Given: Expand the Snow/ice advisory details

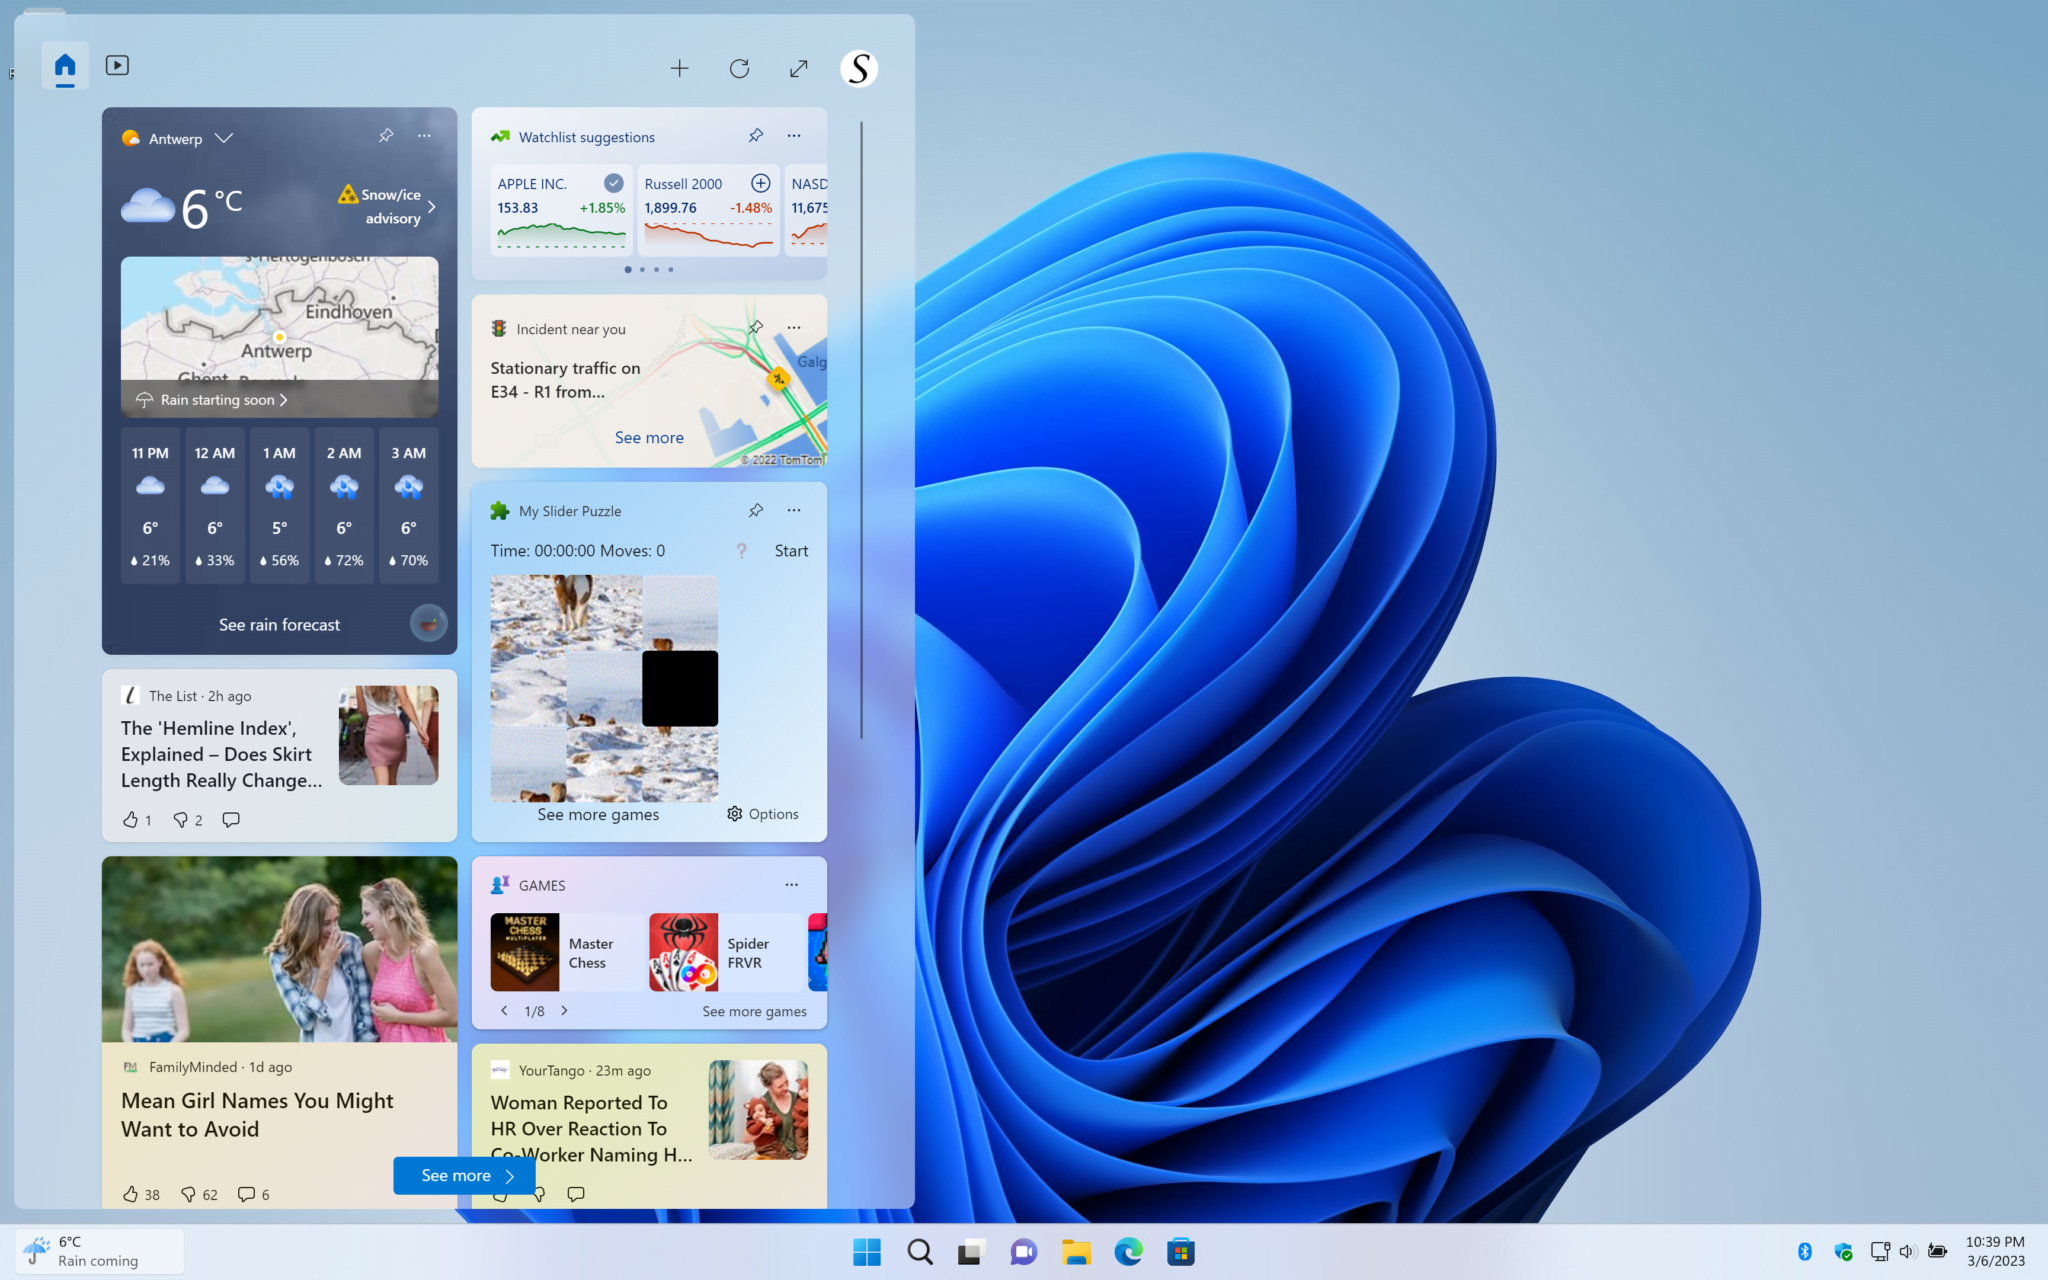Looking at the screenshot, I should pos(431,206).
